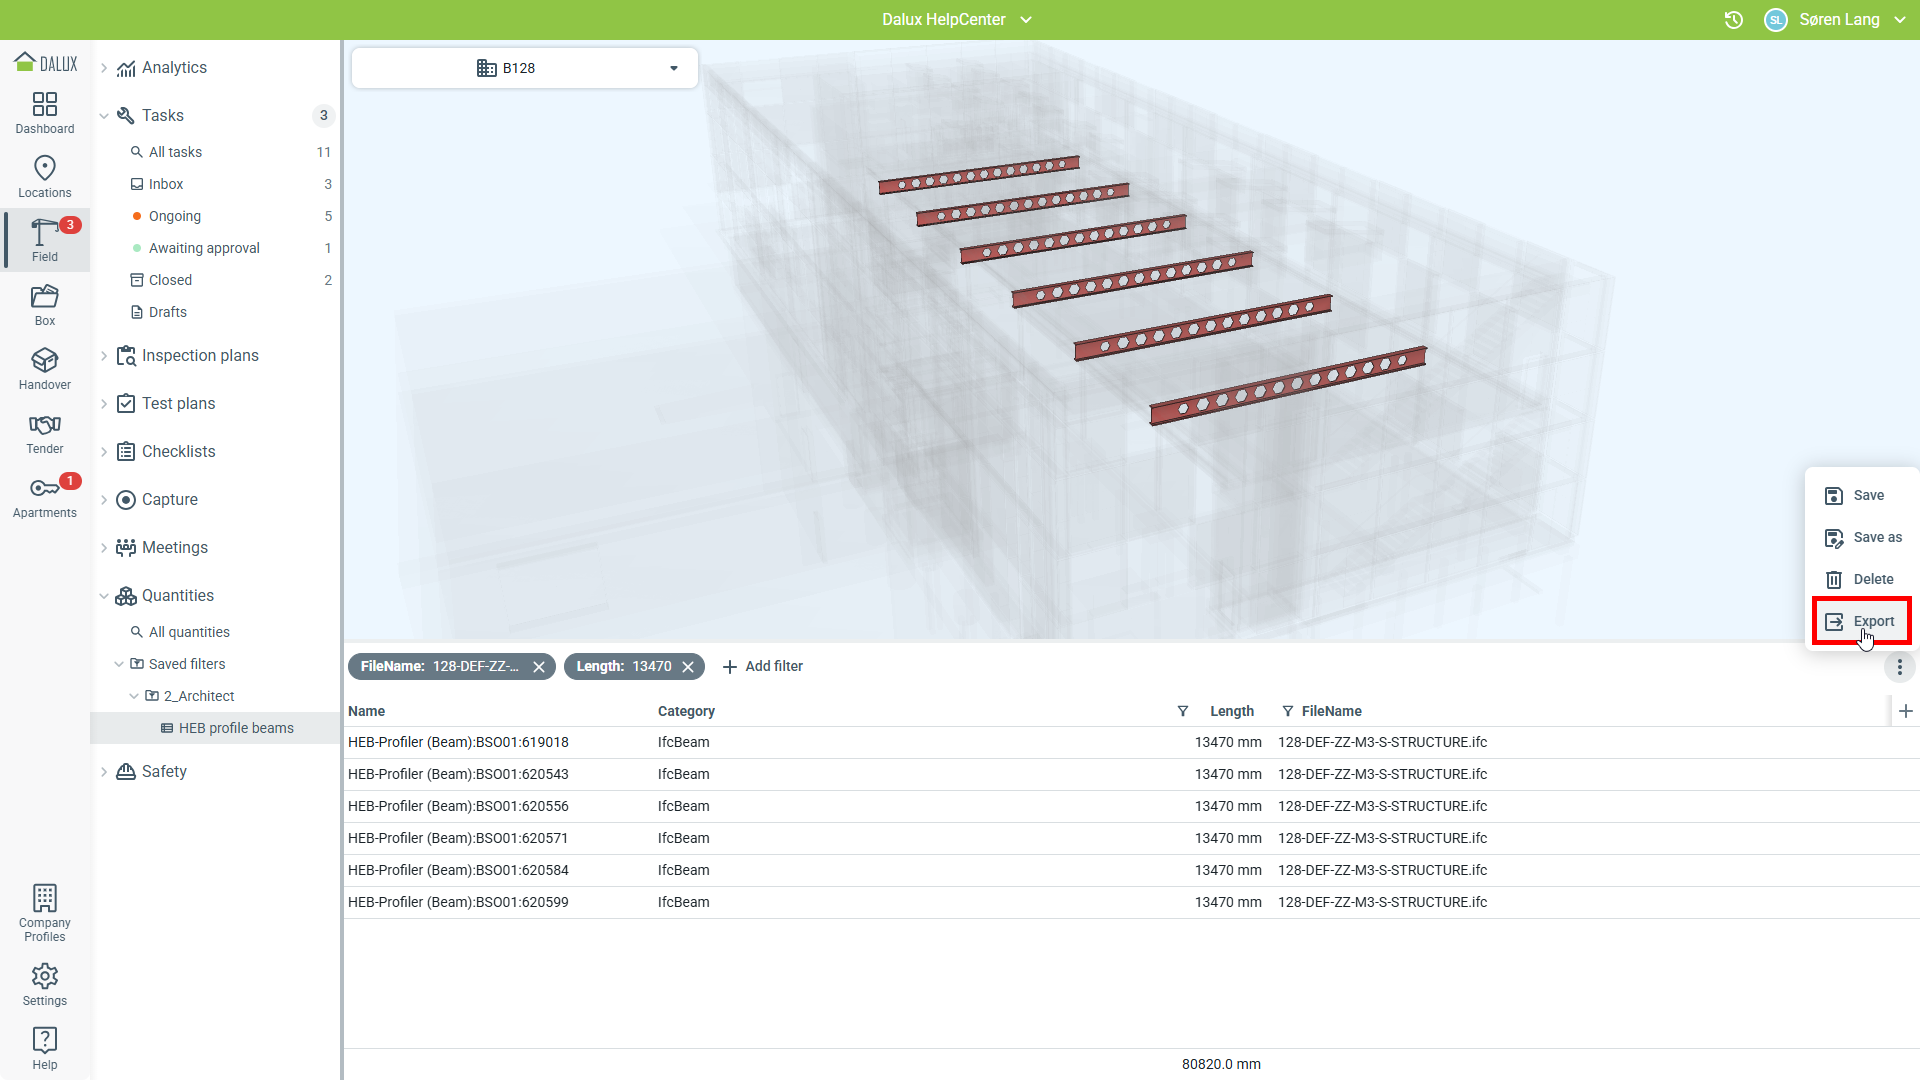Viewport: 1920px width, 1080px height.
Task: Click the Add filter button
Action: pos(762,667)
